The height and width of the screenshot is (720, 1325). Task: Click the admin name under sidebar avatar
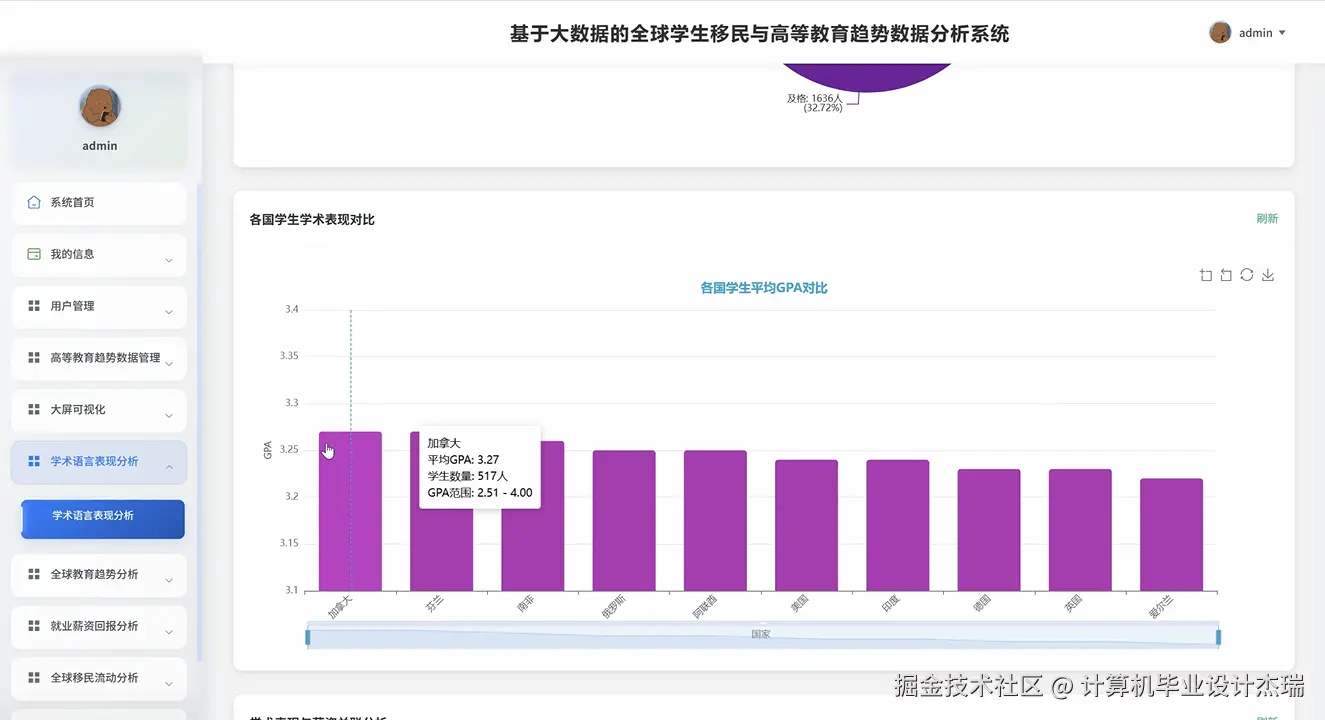(x=100, y=146)
